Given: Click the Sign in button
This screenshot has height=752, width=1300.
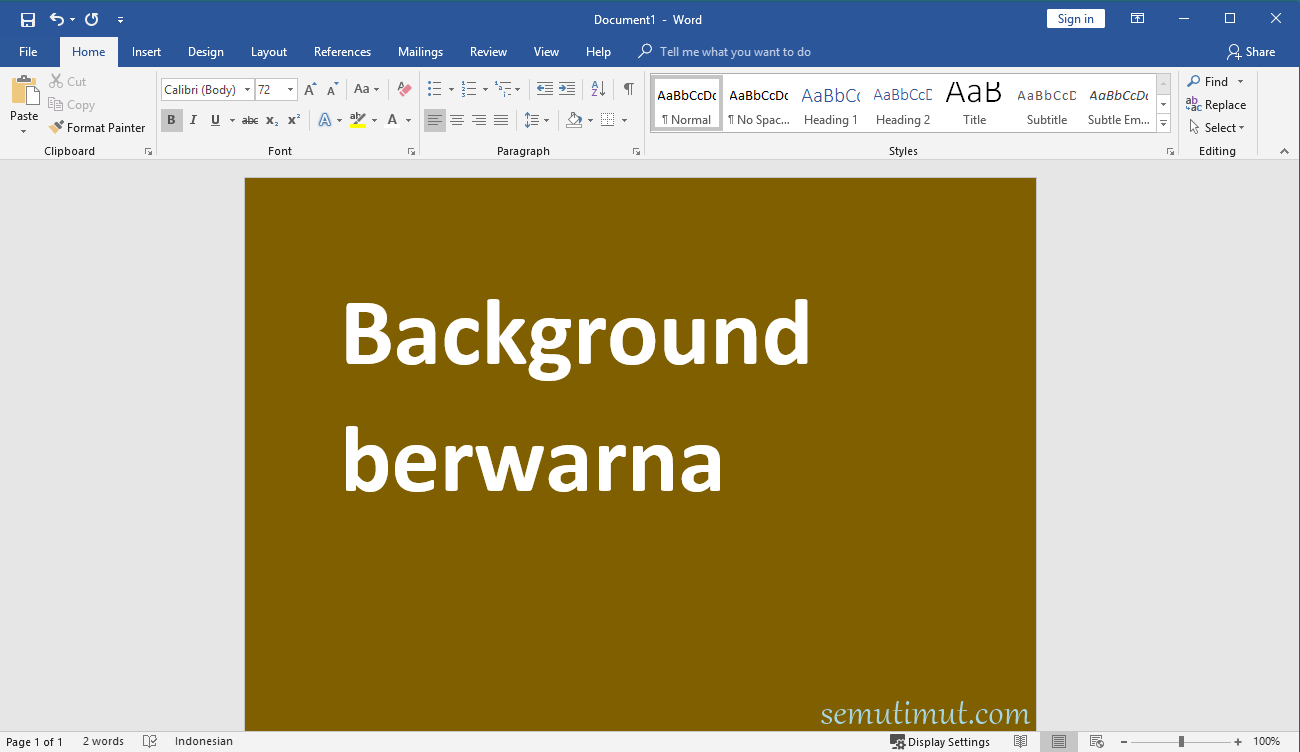Looking at the screenshot, I should click(1075, 19).
